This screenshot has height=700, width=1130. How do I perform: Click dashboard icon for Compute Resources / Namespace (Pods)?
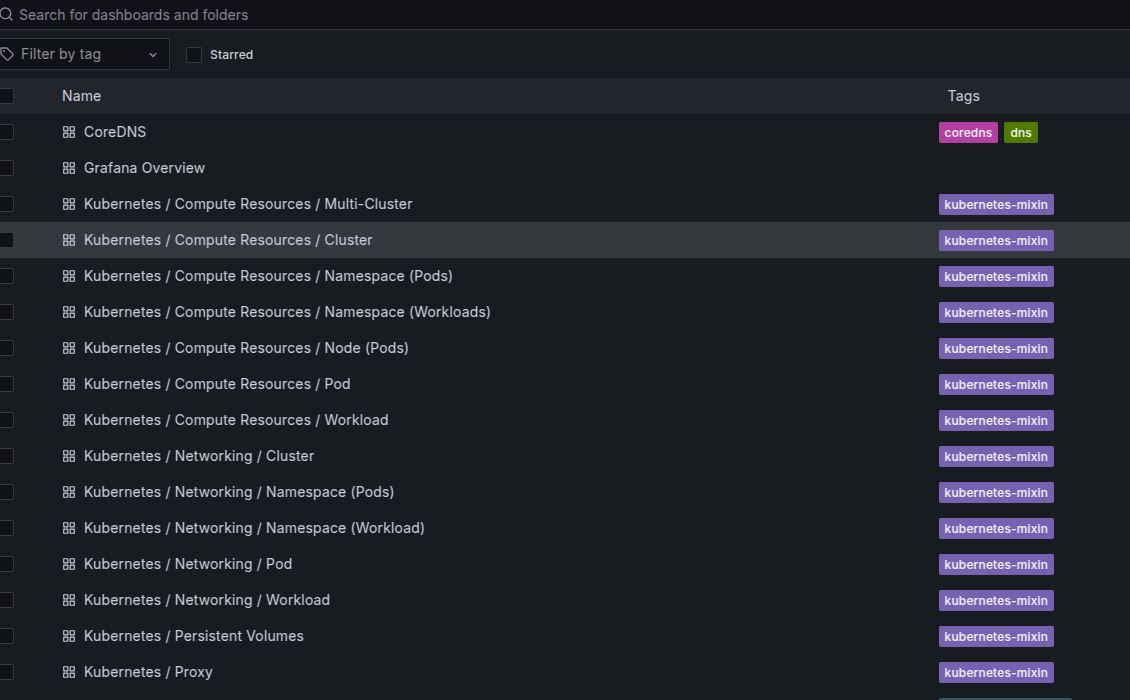click(x=69, y=276)
